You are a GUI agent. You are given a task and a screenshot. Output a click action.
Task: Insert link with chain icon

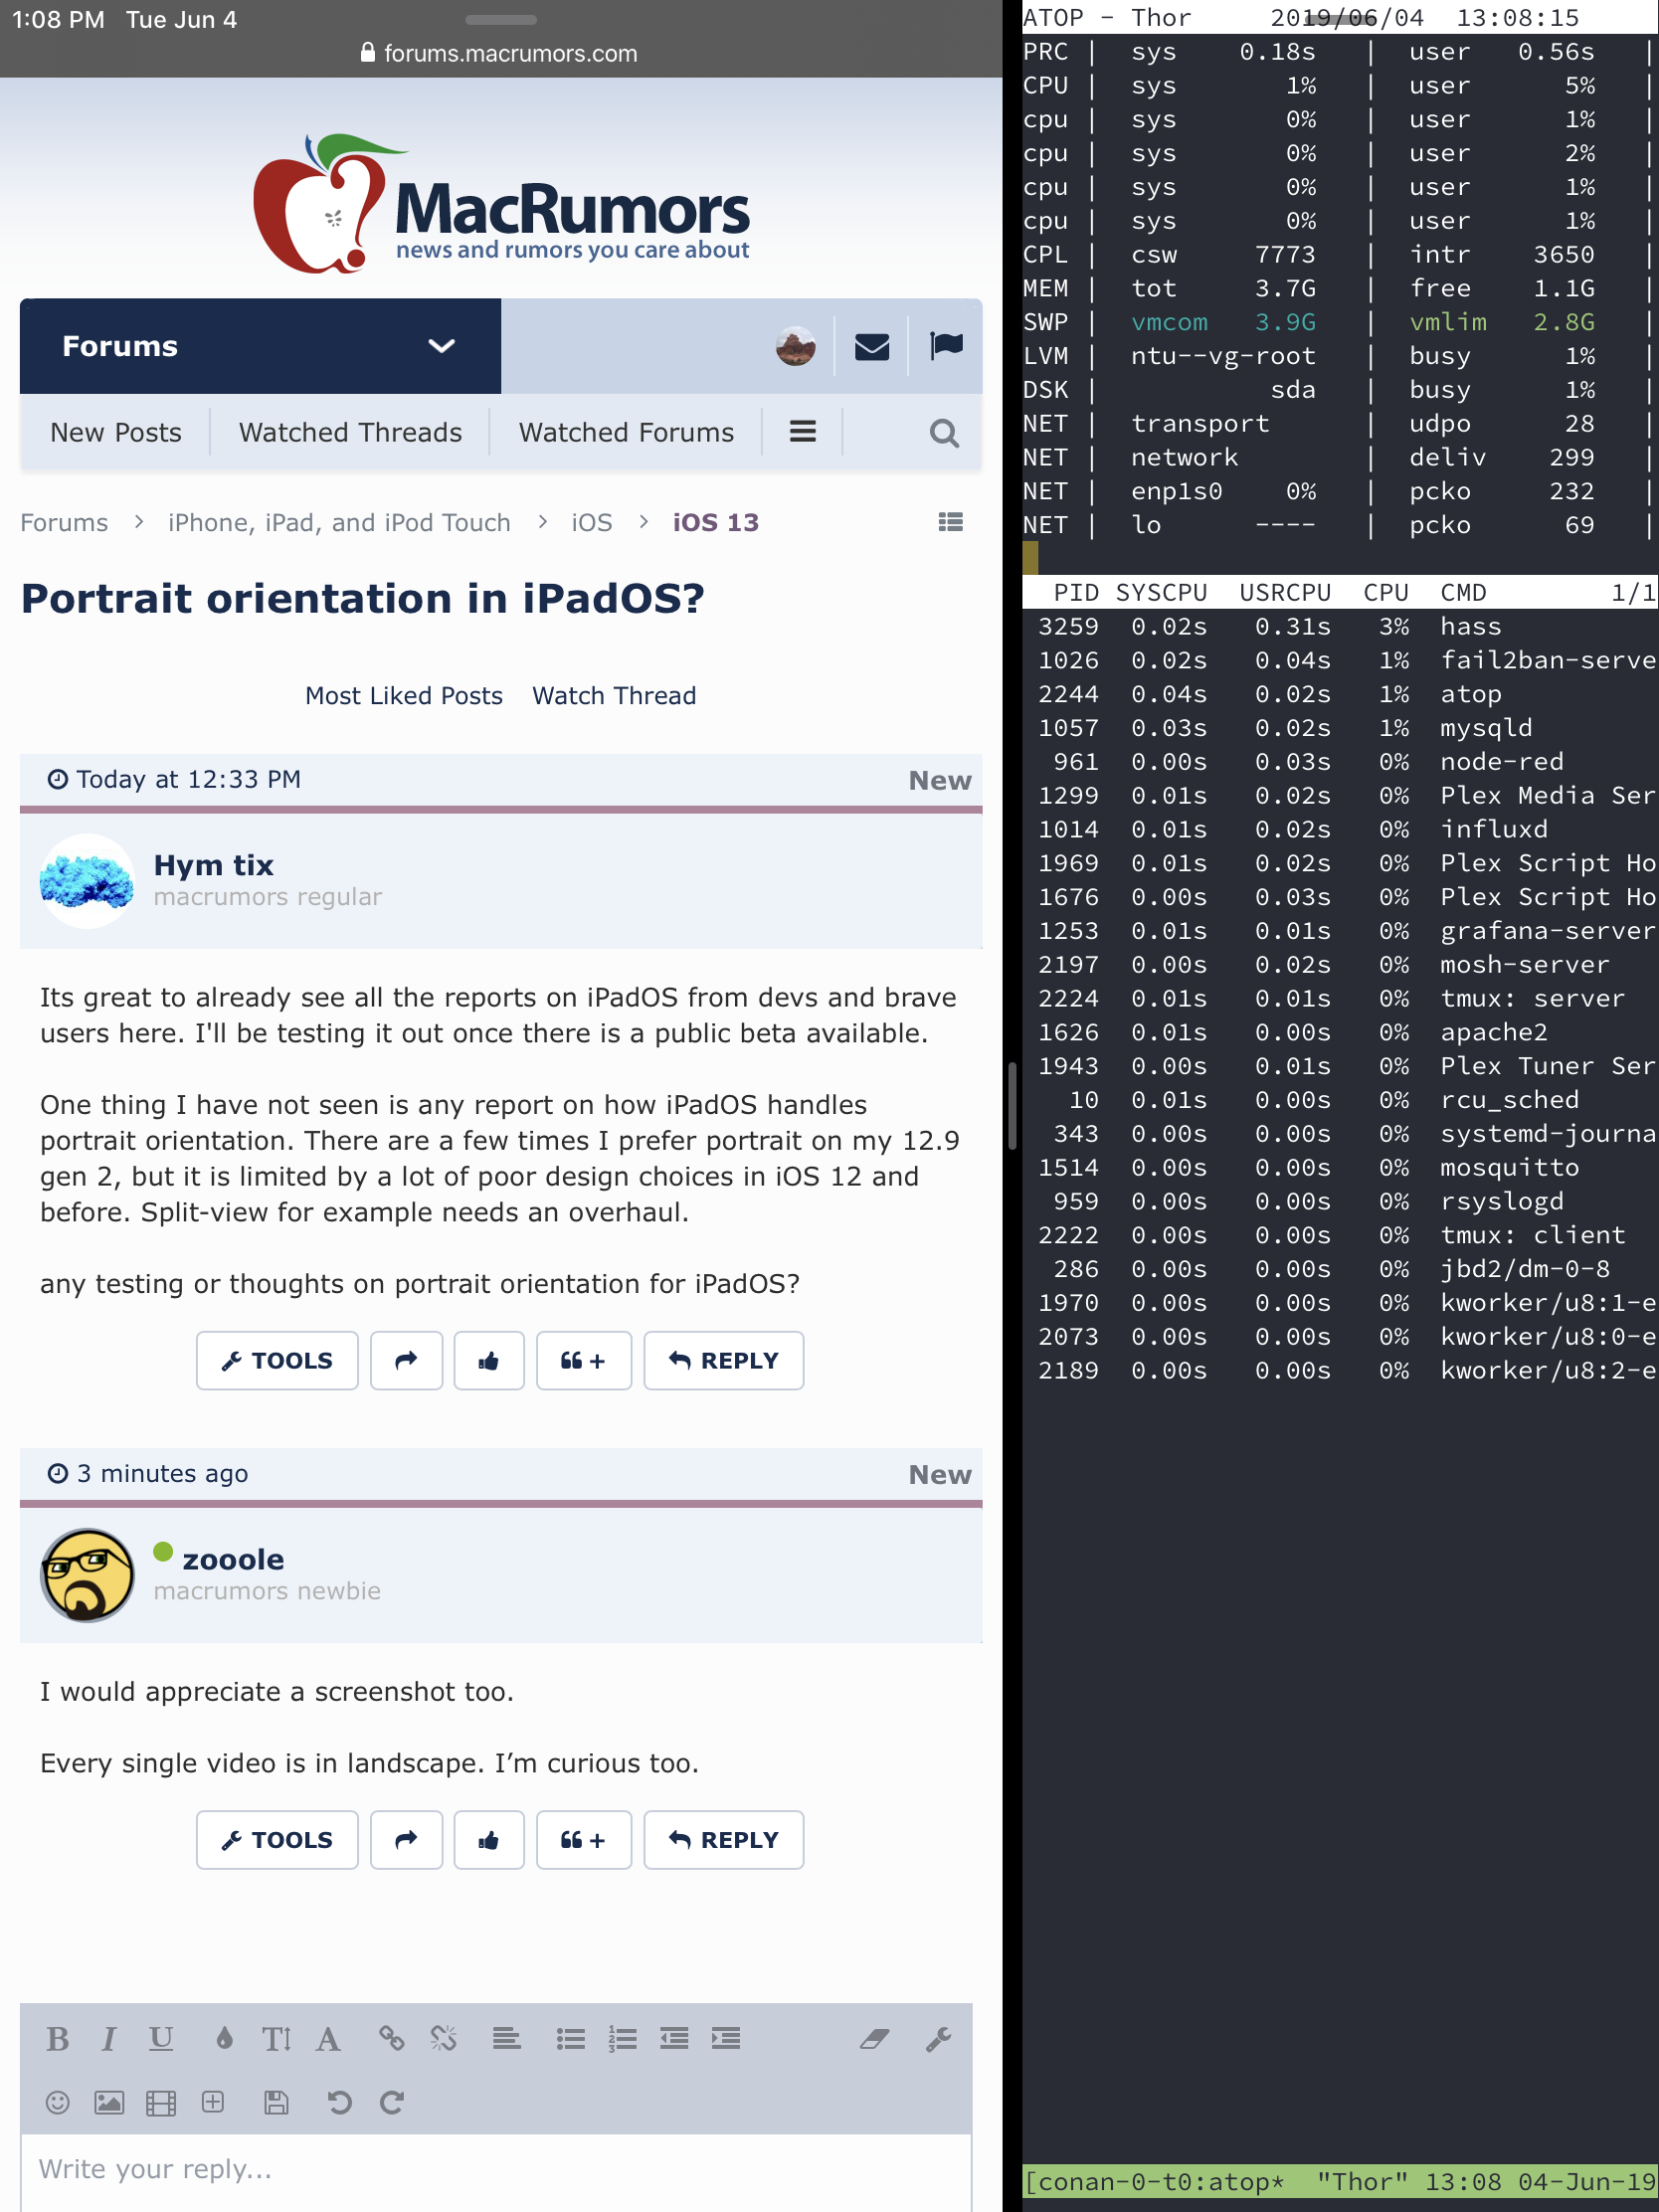[x=391, y=2039]
